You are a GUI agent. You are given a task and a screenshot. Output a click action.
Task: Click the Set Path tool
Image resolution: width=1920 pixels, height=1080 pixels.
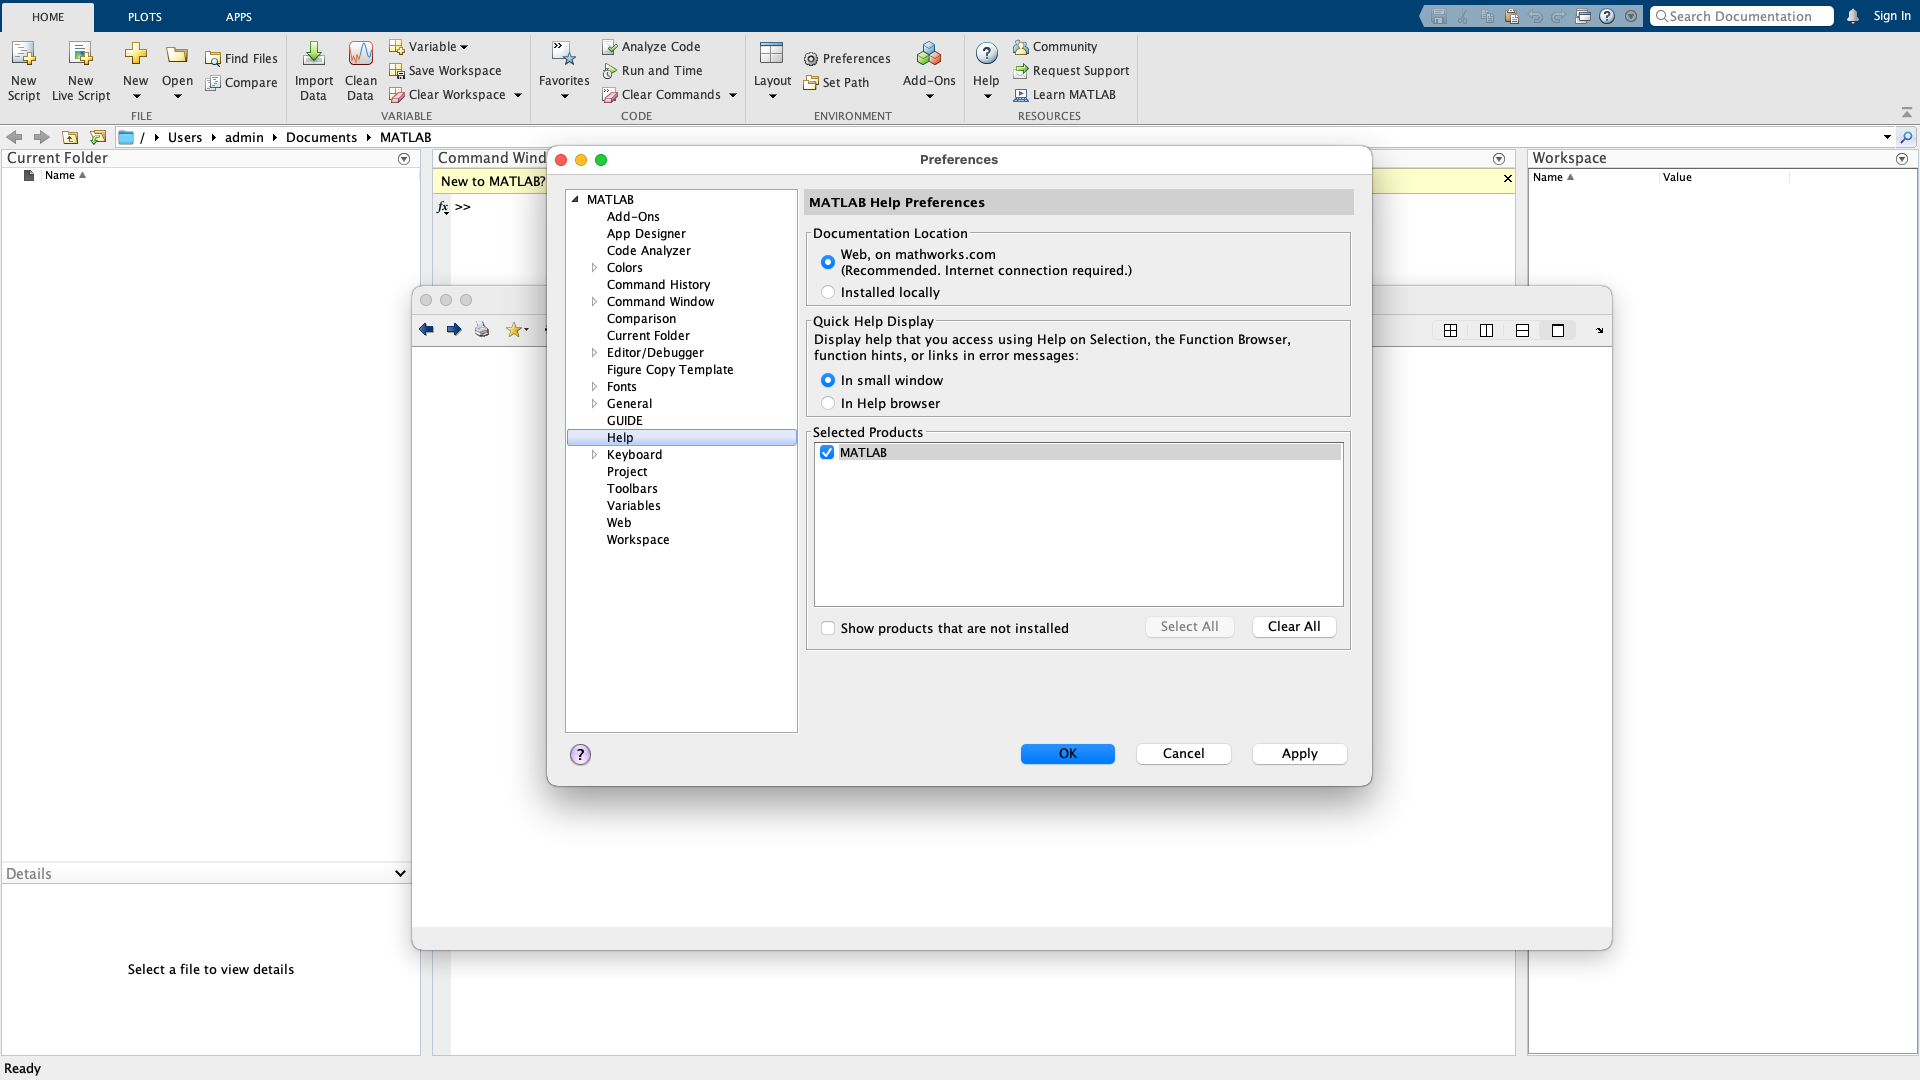click(836, 83)
